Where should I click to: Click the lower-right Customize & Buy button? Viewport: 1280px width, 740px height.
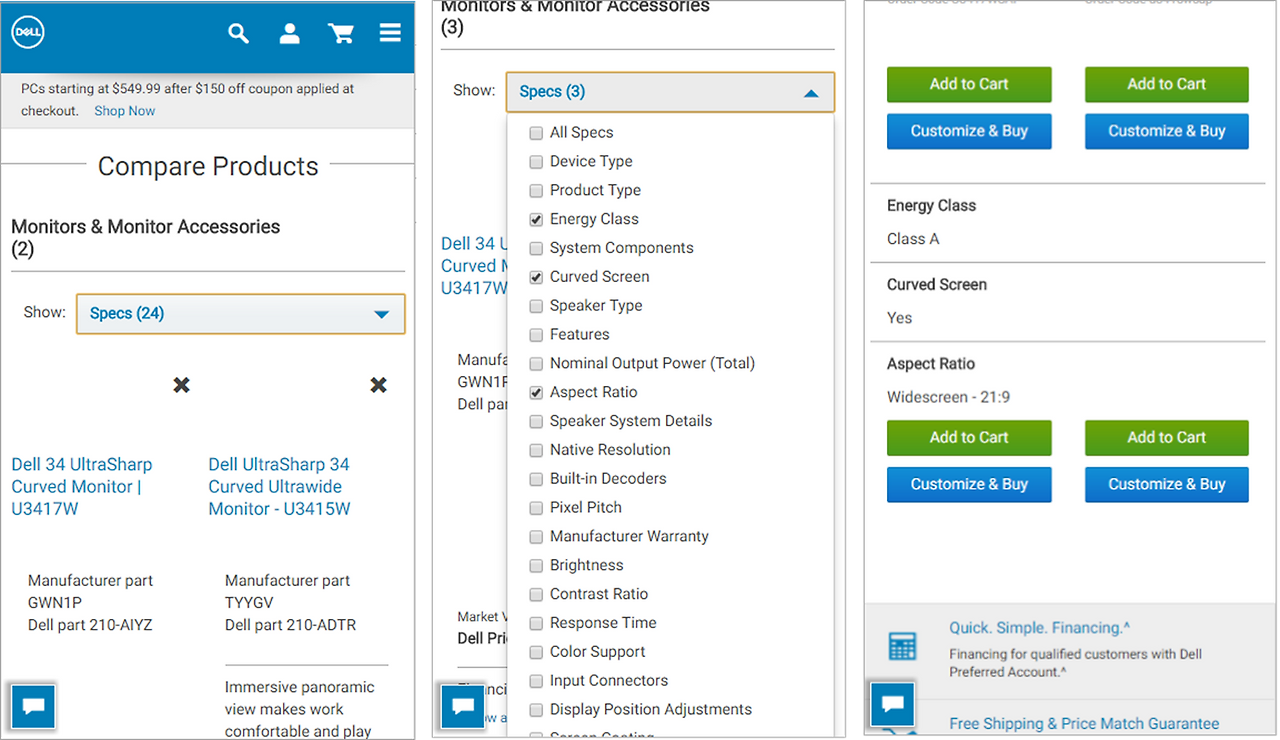coord(1166,485)
